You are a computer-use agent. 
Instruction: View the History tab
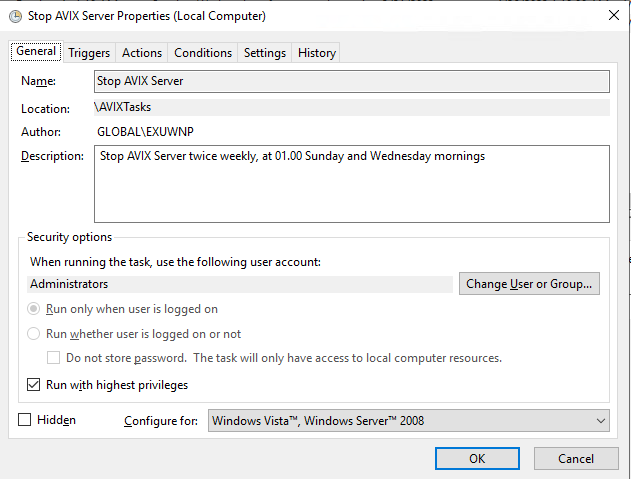point(317,53)
